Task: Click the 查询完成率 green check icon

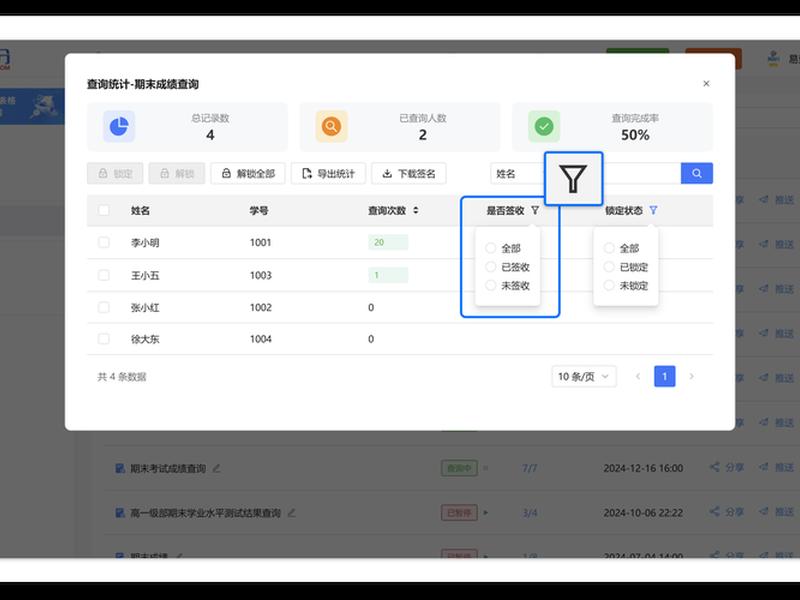Action: coord(544,126)
